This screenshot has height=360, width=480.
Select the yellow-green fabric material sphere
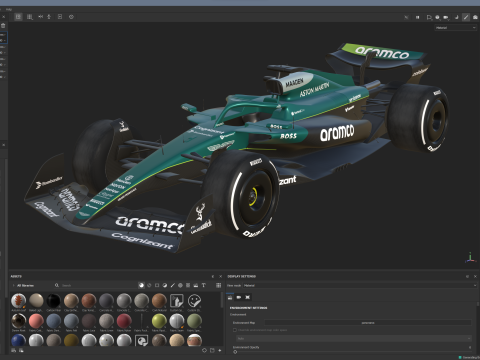pyautogui.click(x=159, y=321)
